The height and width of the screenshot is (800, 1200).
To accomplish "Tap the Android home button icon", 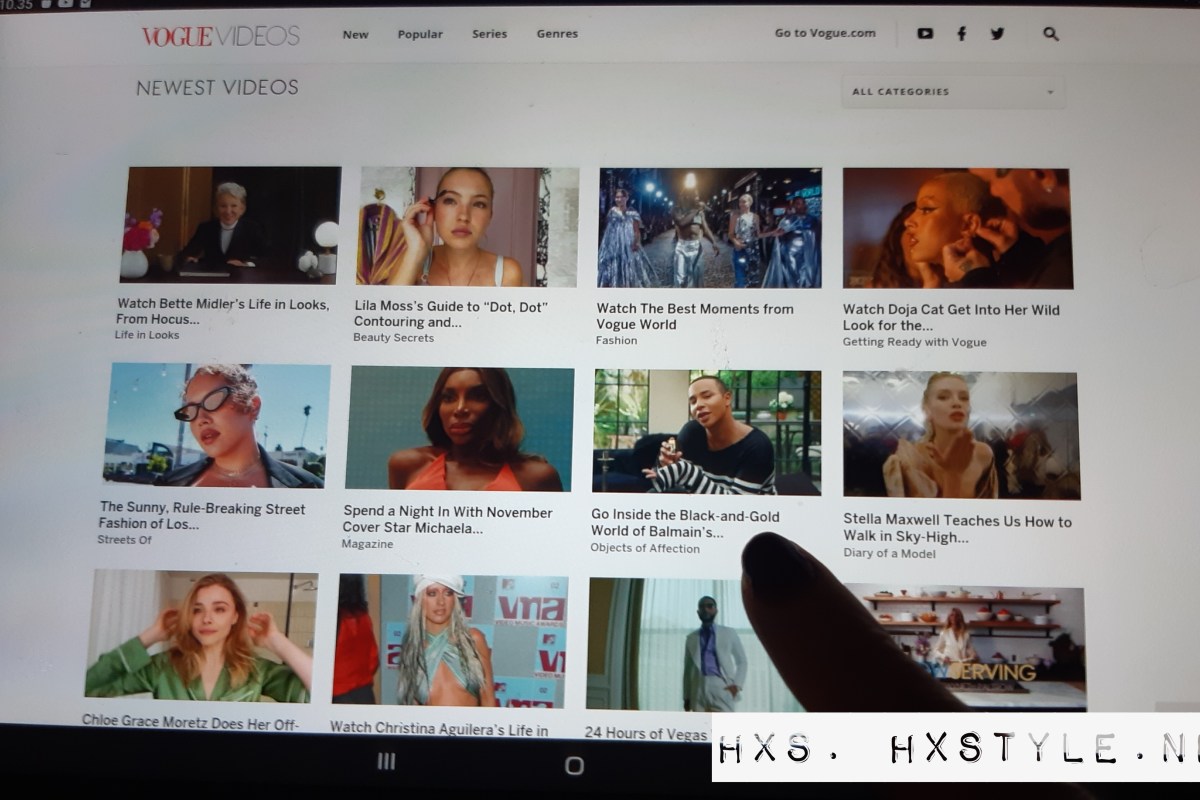I will (x=574, y=765).
